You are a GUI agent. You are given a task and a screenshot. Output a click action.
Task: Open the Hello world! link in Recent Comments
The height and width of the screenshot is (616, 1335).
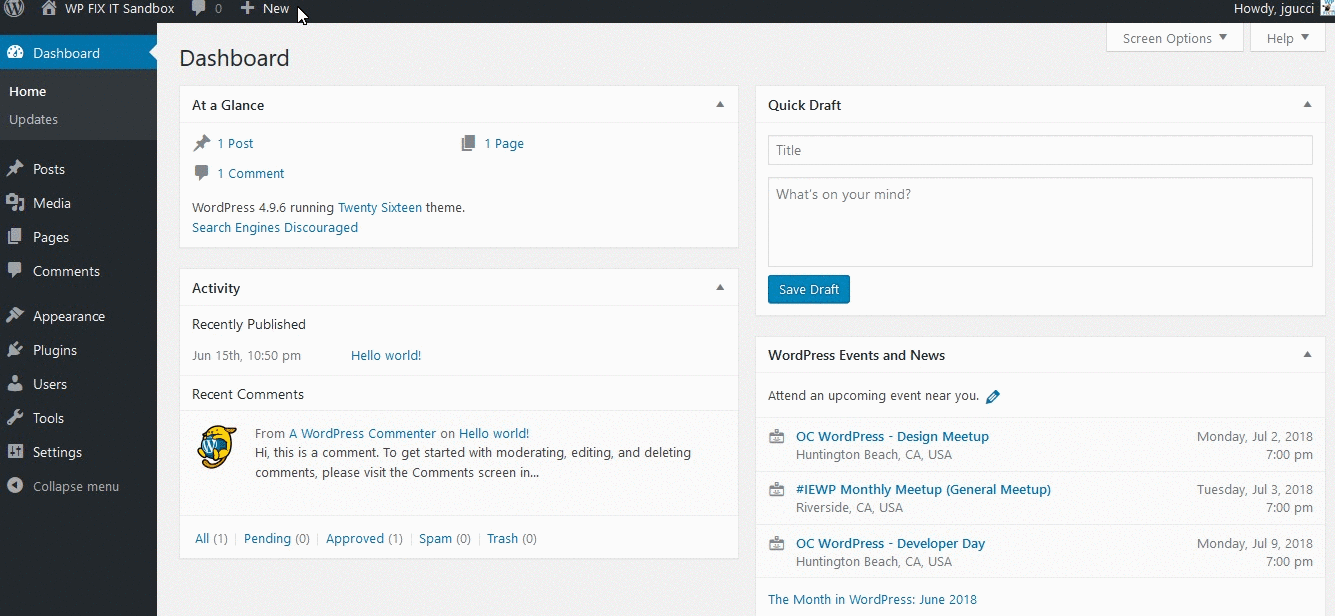click(x=494, y=434)
